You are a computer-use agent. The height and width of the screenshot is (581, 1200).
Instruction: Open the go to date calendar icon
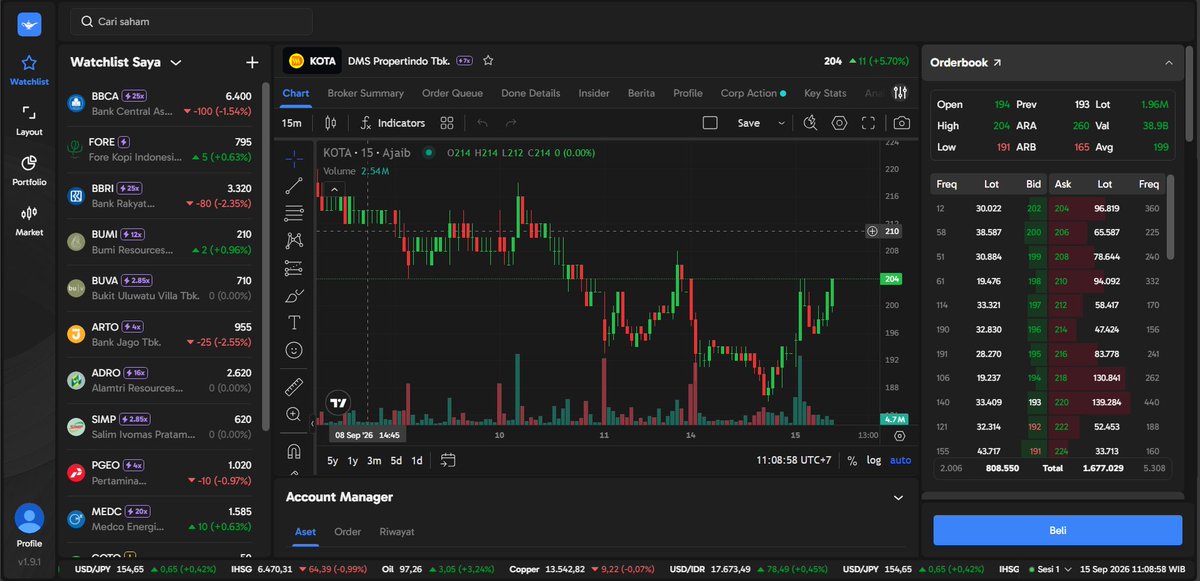(x=447, y=460)
